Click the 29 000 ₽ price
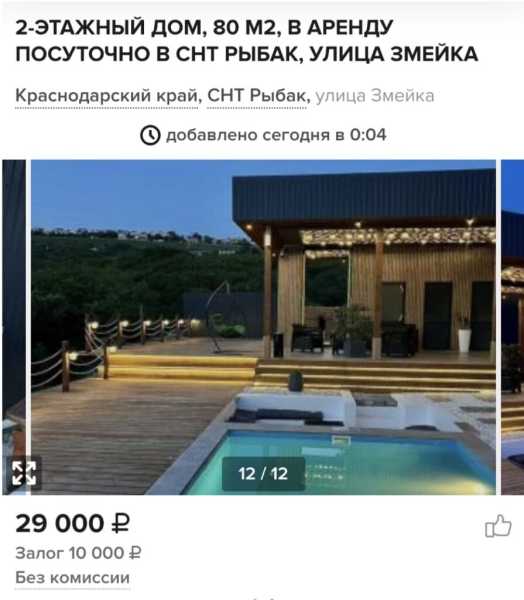The image size is (524, 600). pyautogui.click(x=72, y=524)
